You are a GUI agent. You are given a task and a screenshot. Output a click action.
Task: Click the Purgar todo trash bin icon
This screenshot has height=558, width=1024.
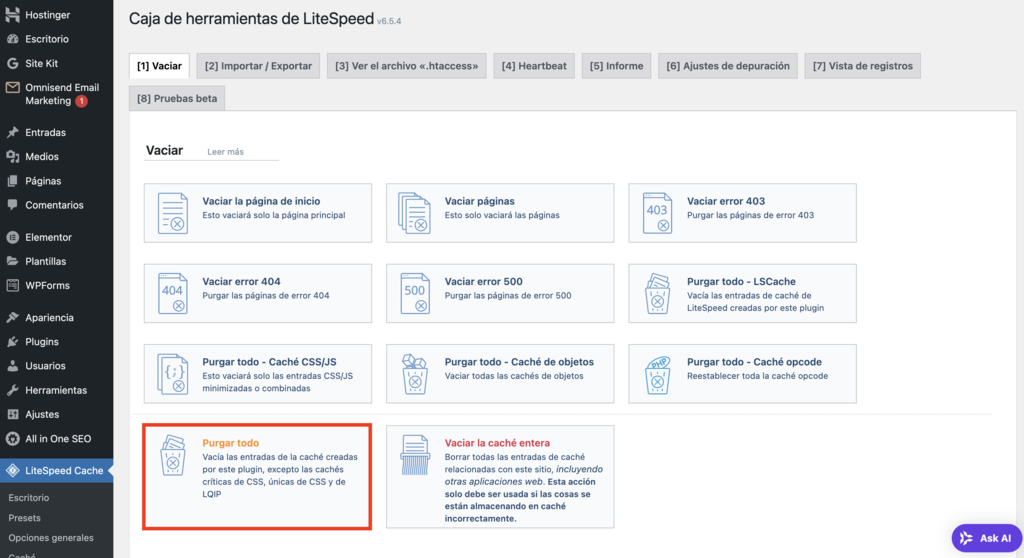[172, 455]
